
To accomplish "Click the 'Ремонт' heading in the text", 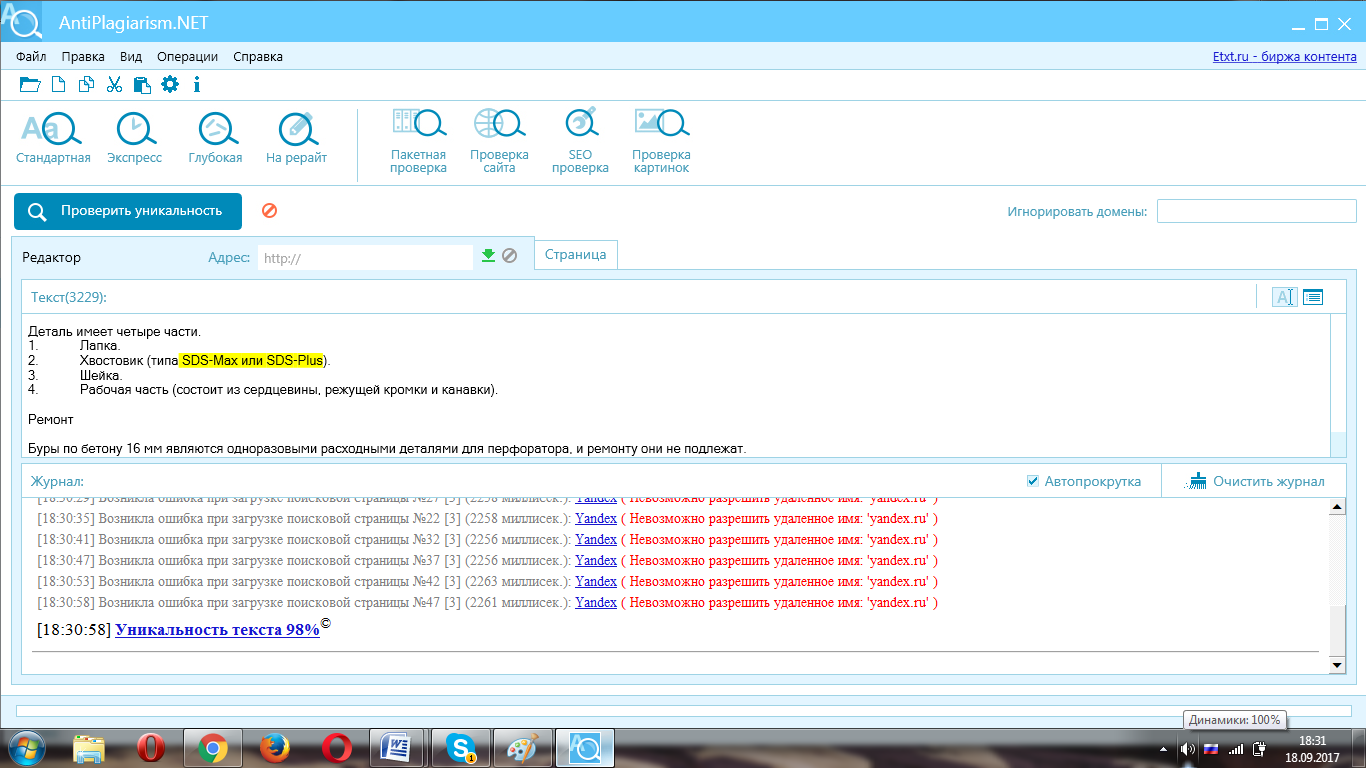I will click(51, 419).
